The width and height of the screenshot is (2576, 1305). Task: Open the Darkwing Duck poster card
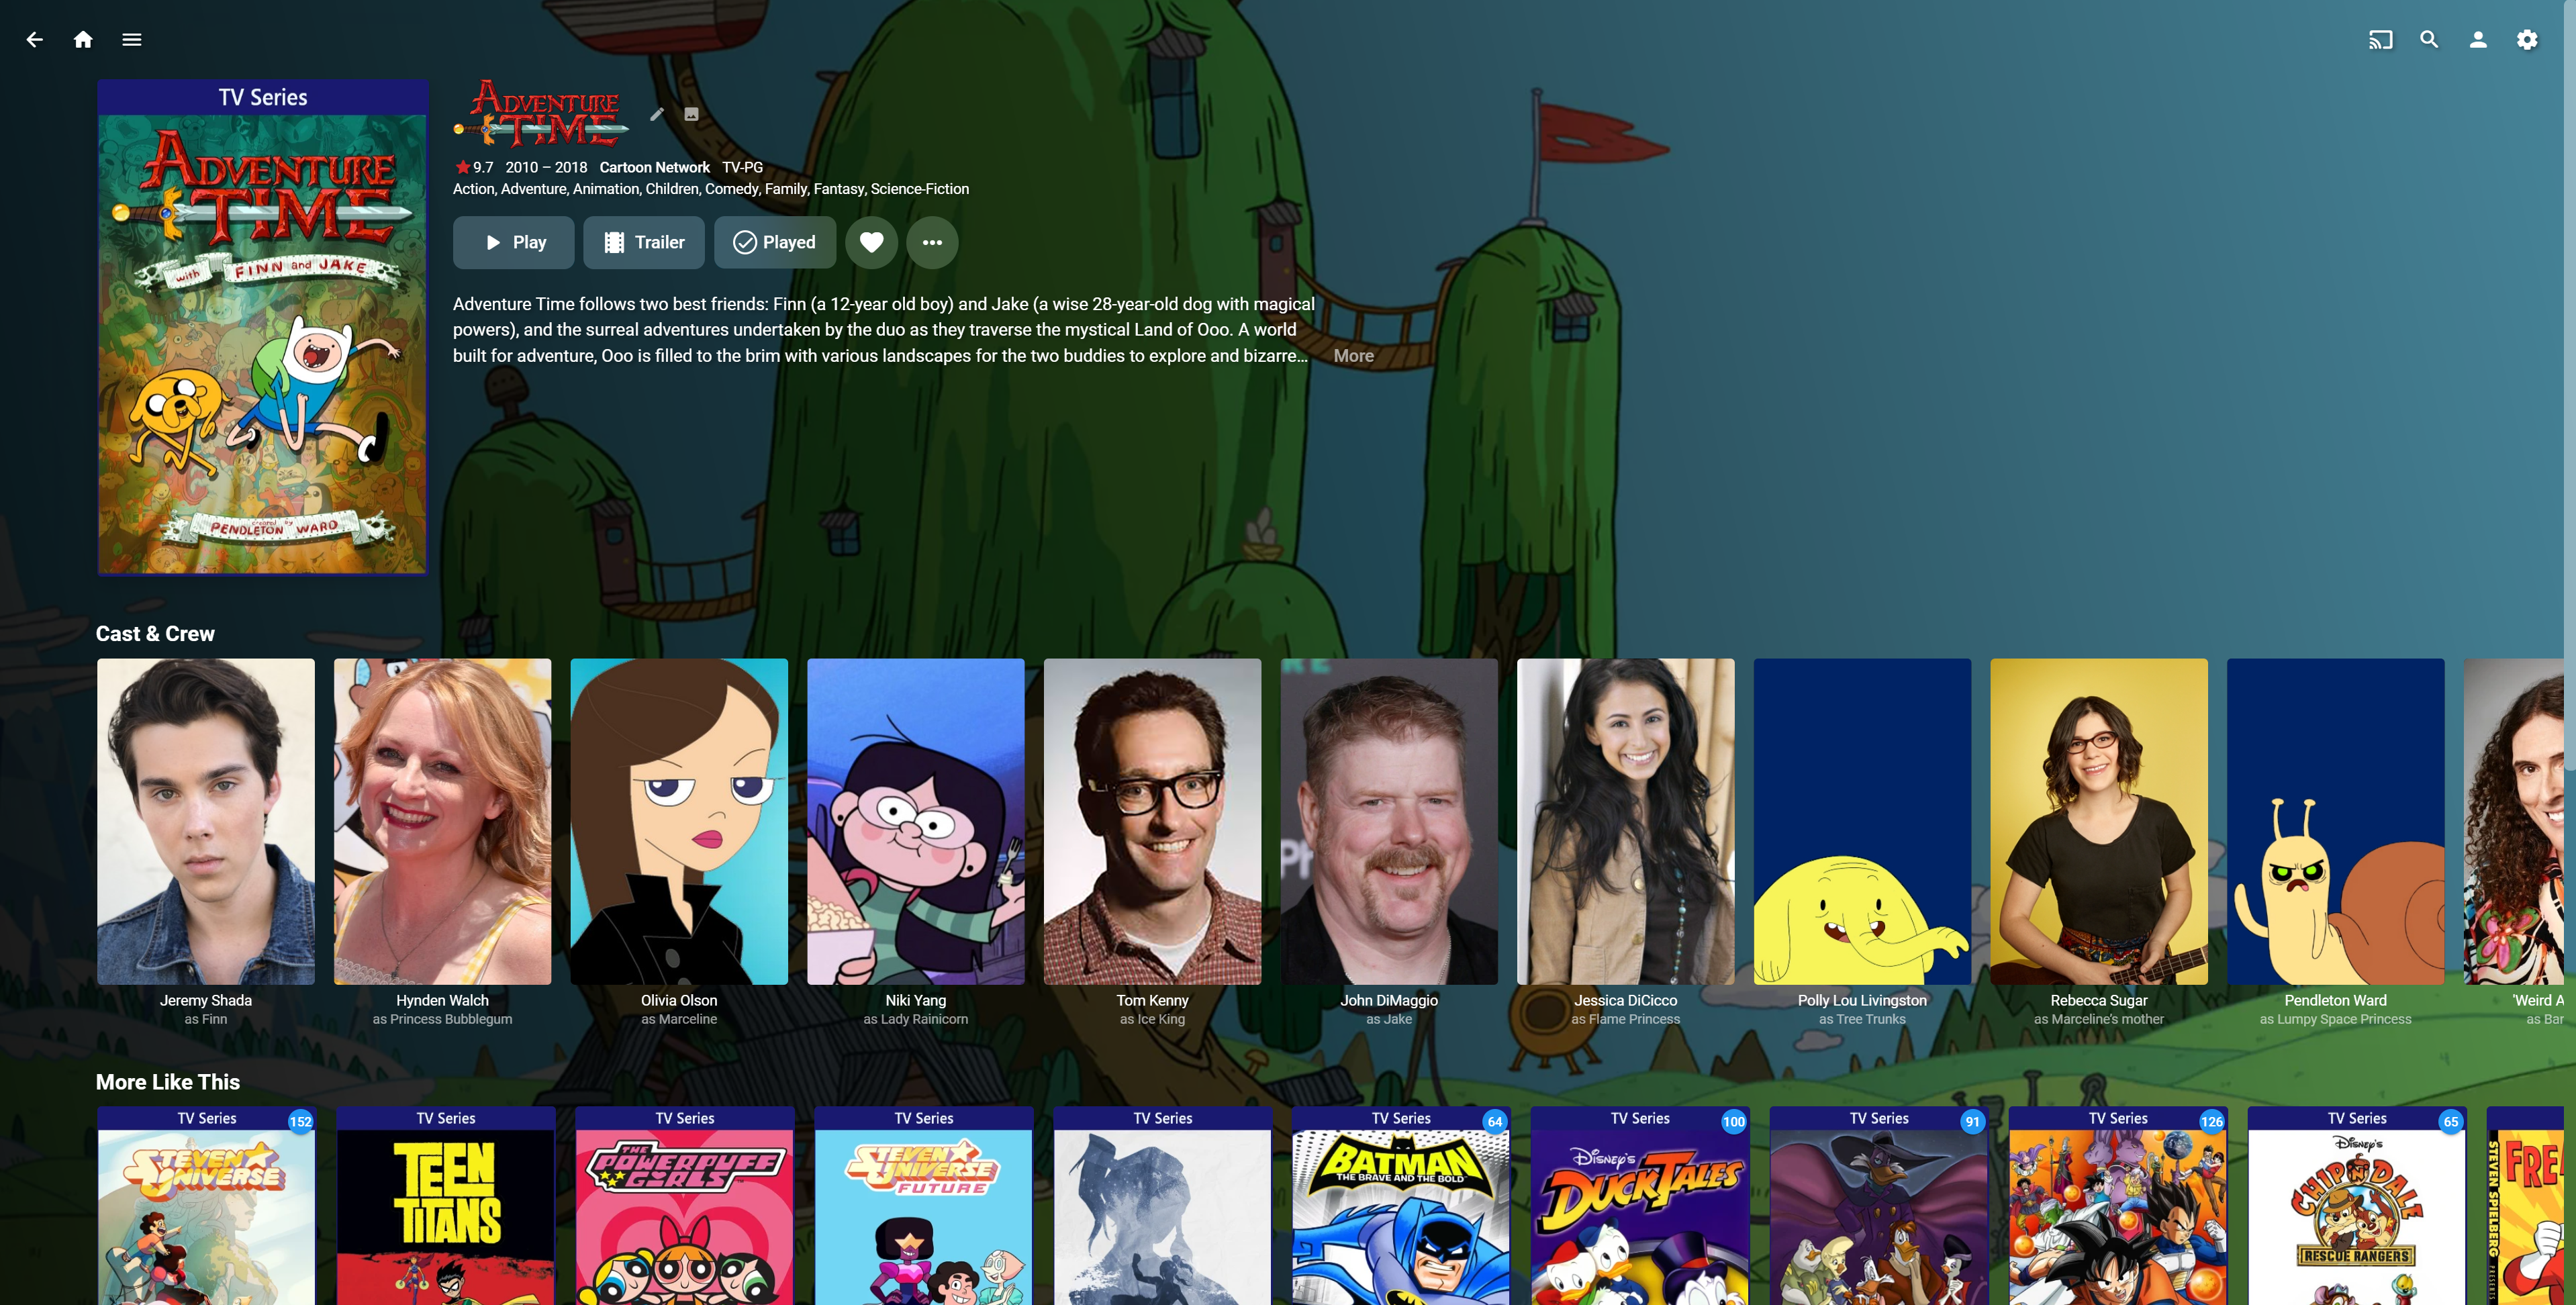pyautogui.click(x=1879, y=1206)
